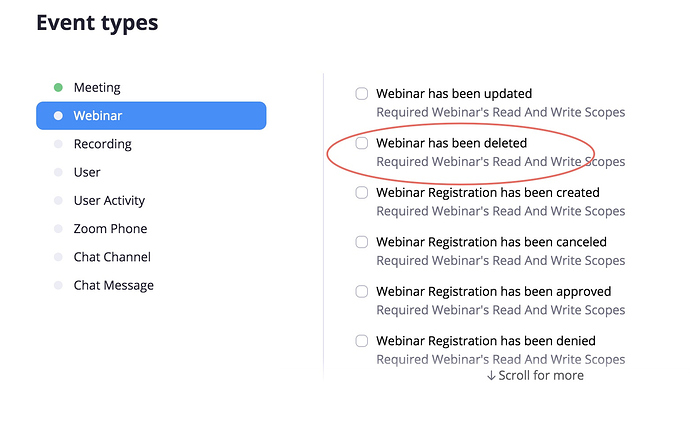Enable 'Webinar has been updated' checkbox
Viewport: 690px width, 422px height.
pos(362,94)
